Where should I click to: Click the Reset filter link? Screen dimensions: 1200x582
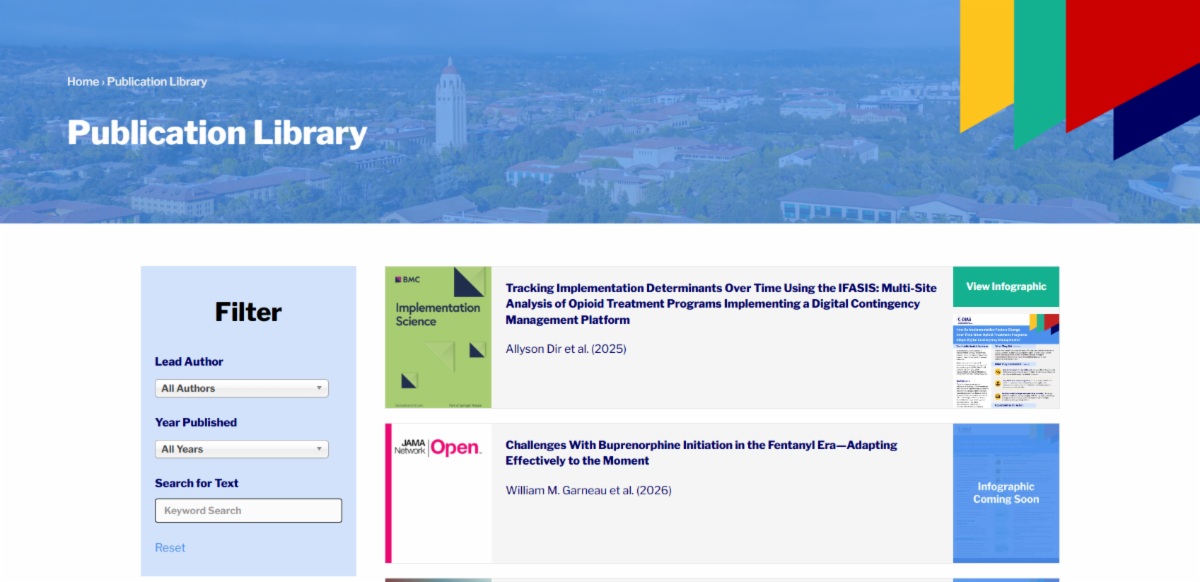point(170,548)
